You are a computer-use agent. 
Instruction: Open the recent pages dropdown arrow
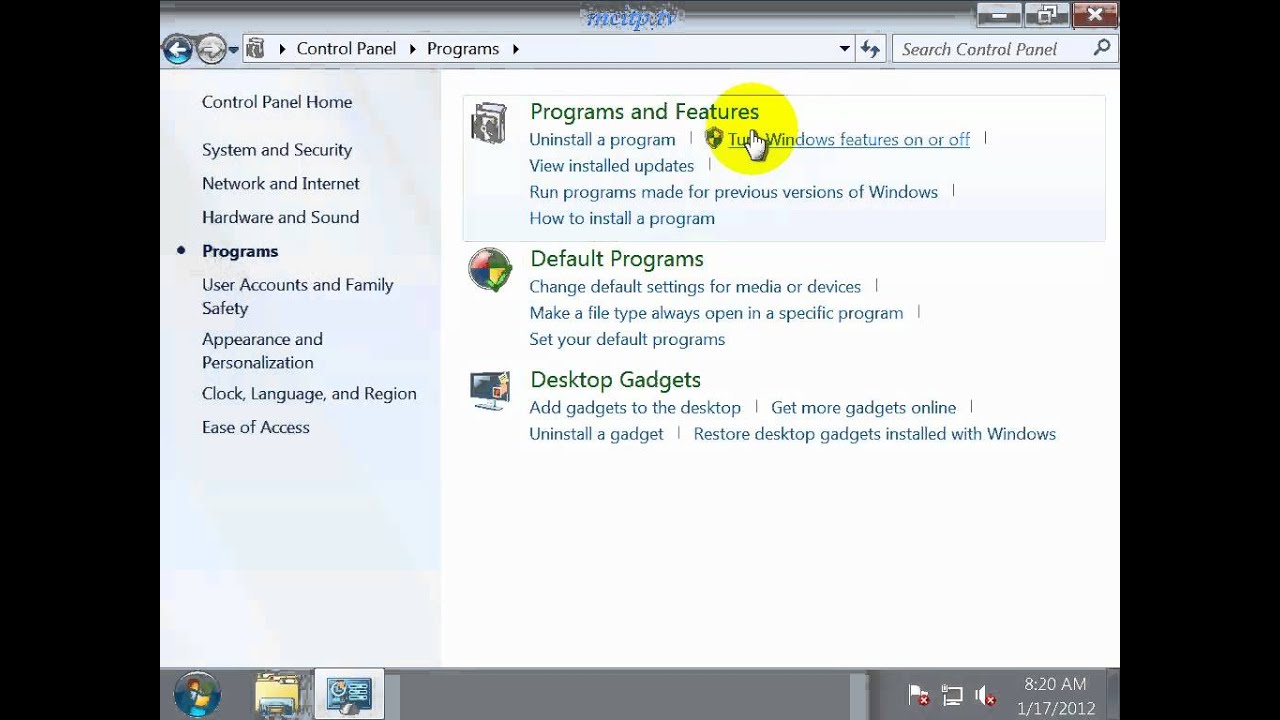(233, 49)
